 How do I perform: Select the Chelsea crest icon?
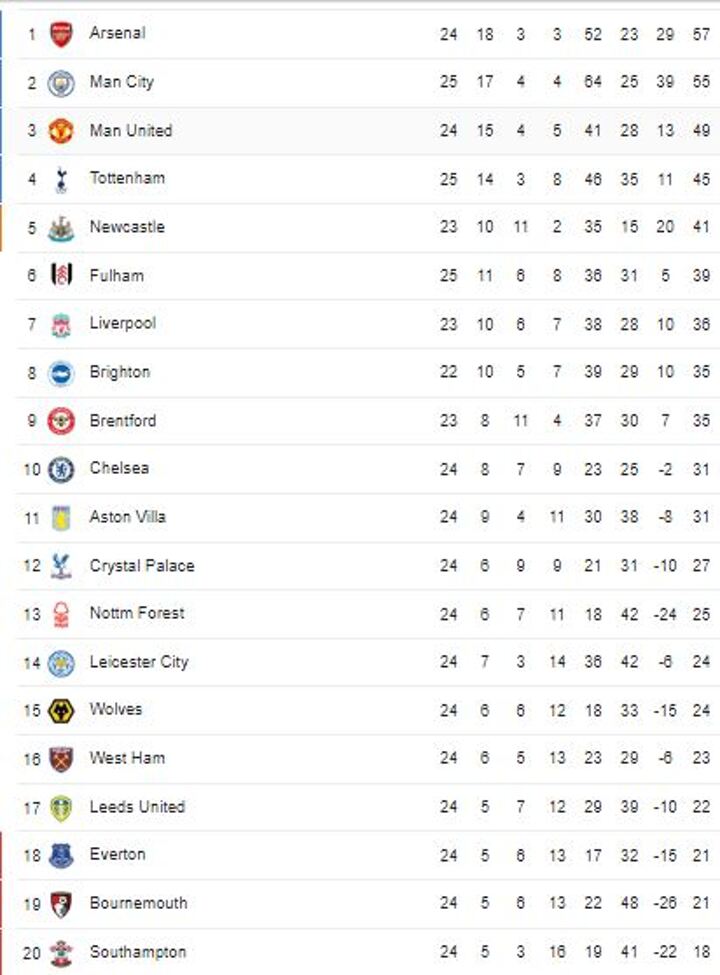pos(61,469)
